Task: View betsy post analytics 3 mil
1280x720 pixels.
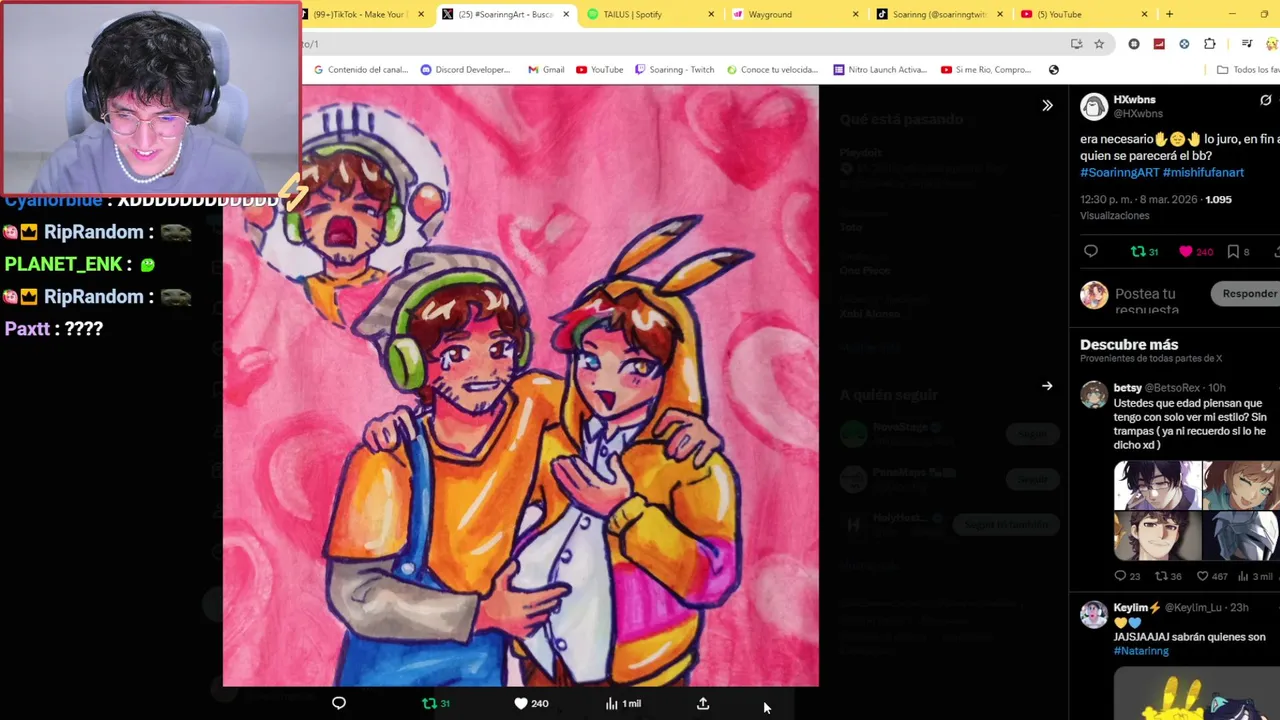Action: coord(1255,576)
